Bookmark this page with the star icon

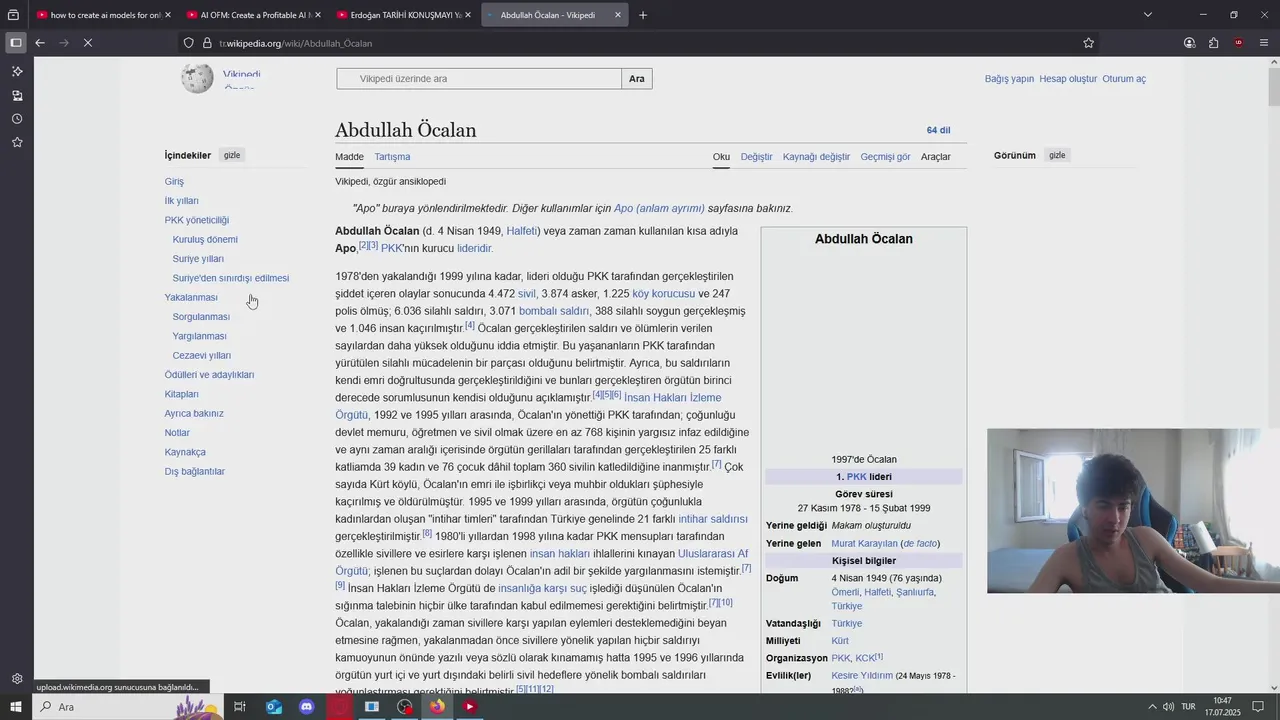(x=1088, y=43)
